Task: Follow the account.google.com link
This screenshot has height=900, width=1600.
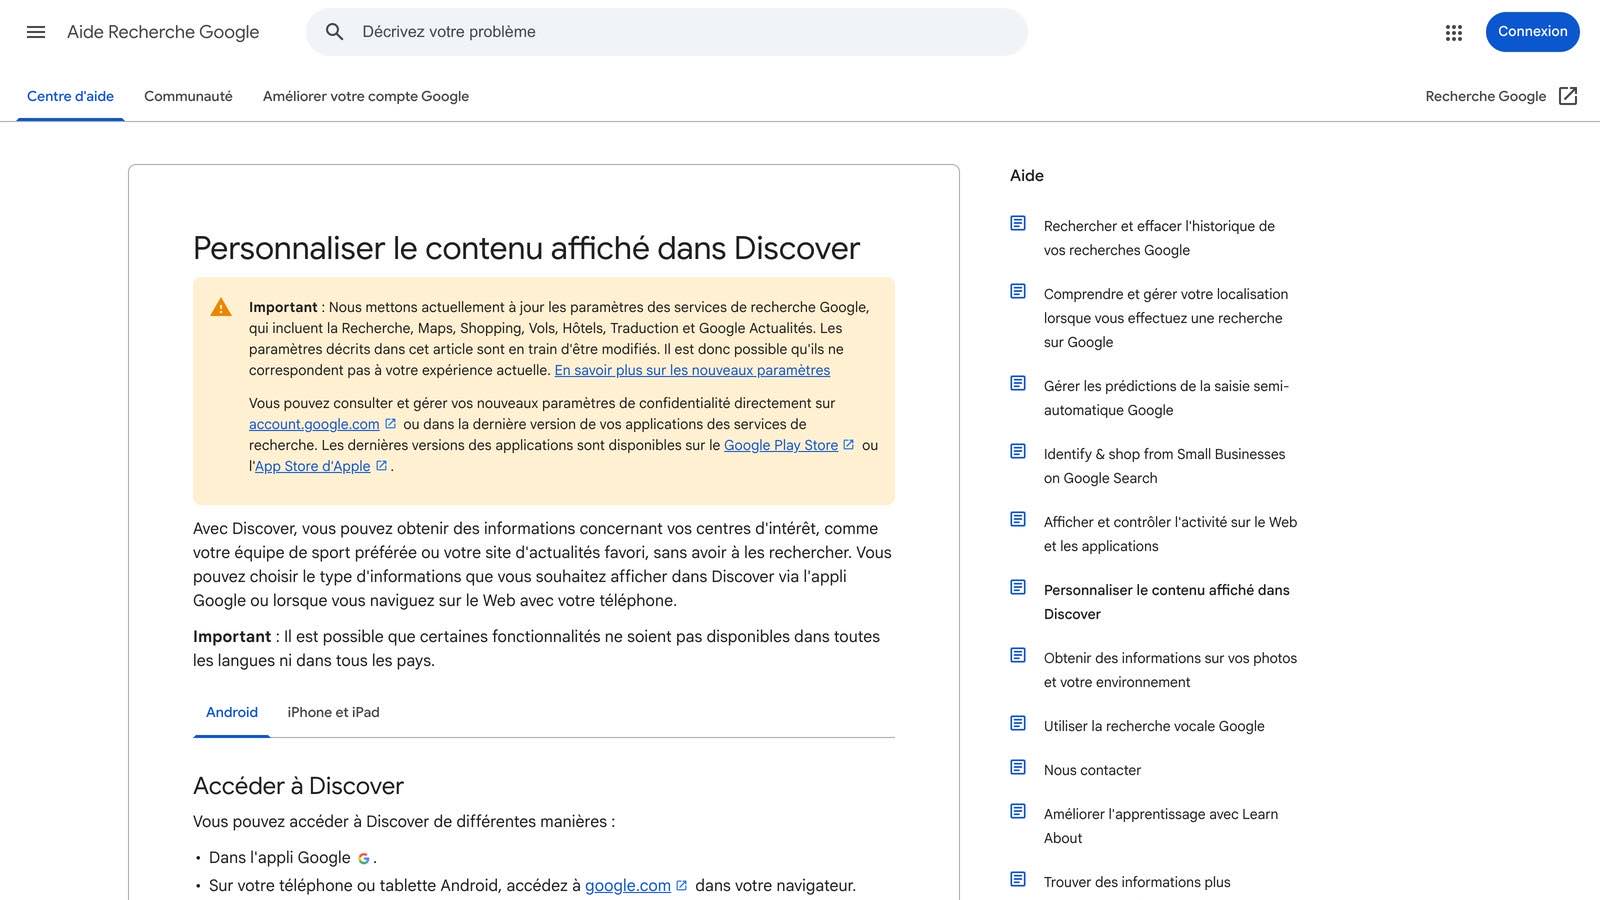Action: coord(314,425)
